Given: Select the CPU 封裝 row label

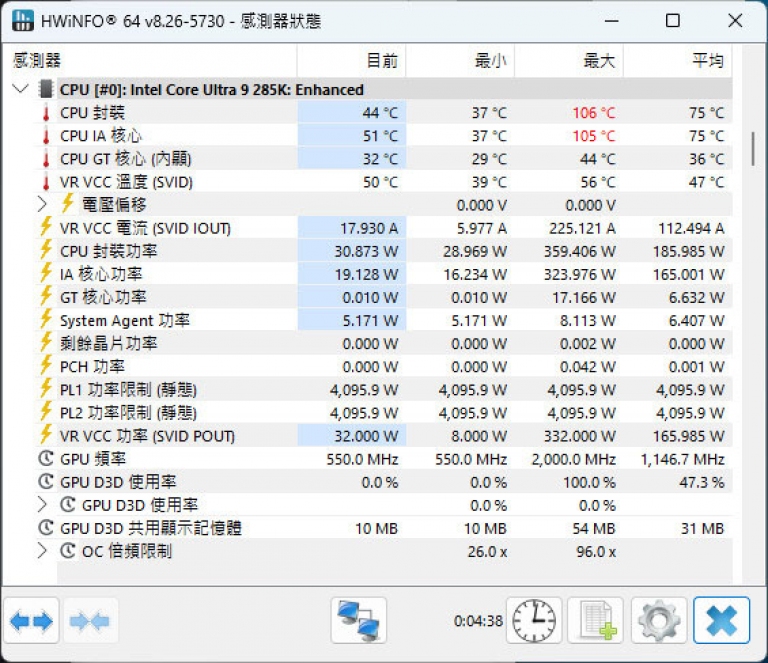Looking at the screenshot, I should [93, 113].
